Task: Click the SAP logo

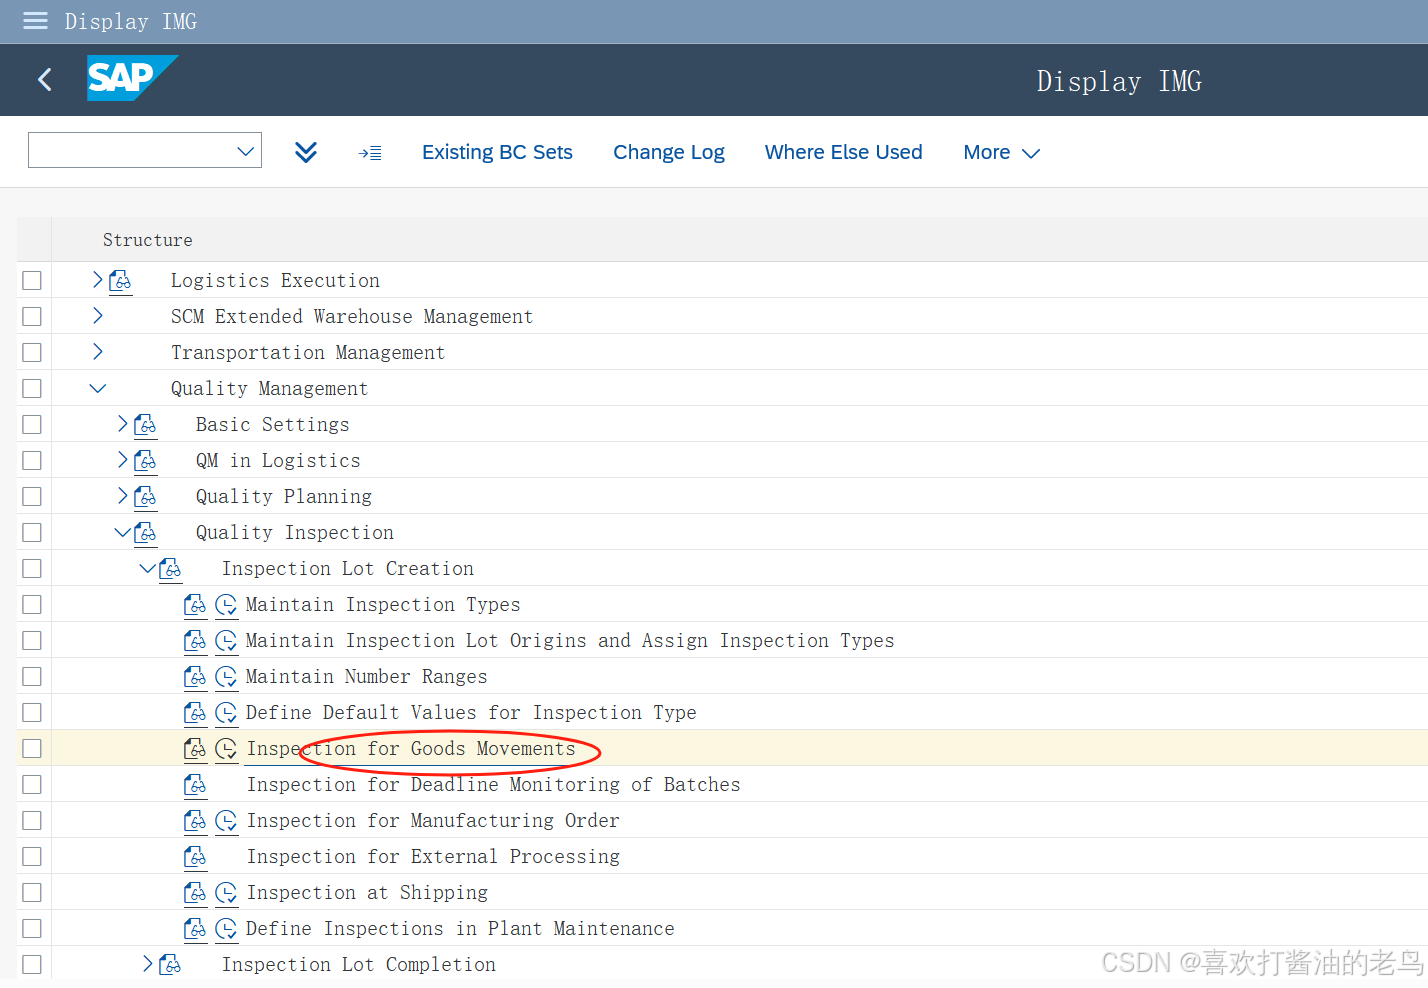Action: pyautogui.click(x=132, y=78)
